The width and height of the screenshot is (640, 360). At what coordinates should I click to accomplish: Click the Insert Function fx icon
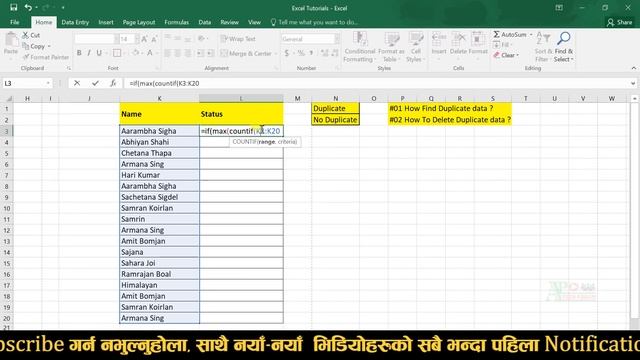[113, 83]
